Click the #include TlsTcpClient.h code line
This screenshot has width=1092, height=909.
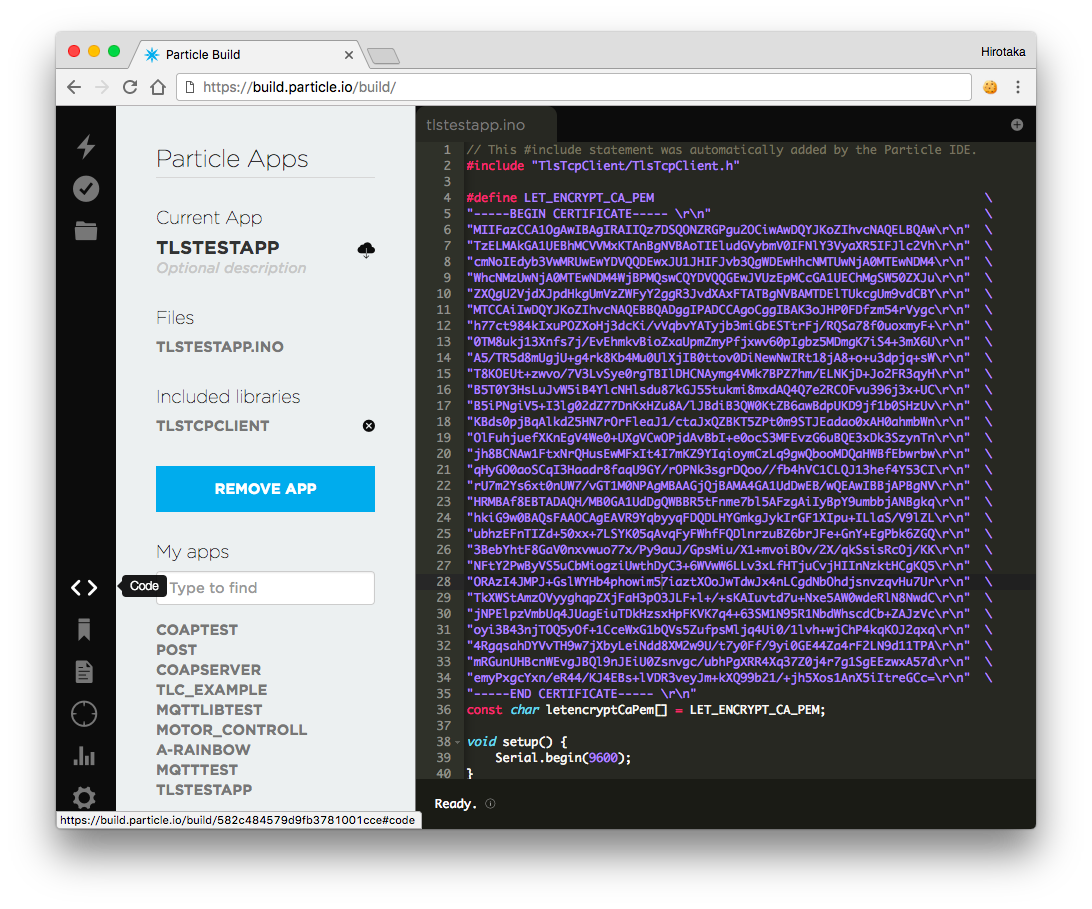coord(603,166)
